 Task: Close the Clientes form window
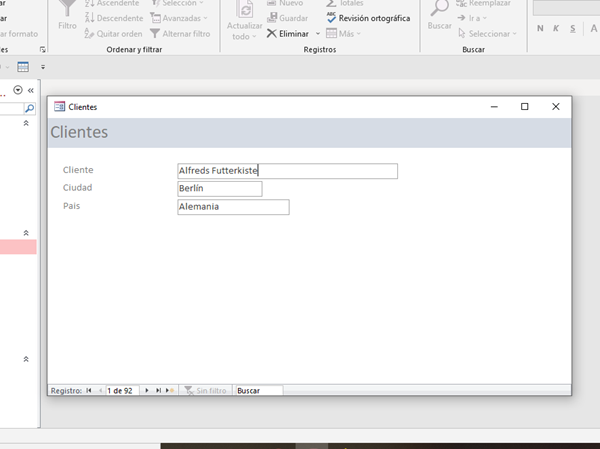point(556,107)
